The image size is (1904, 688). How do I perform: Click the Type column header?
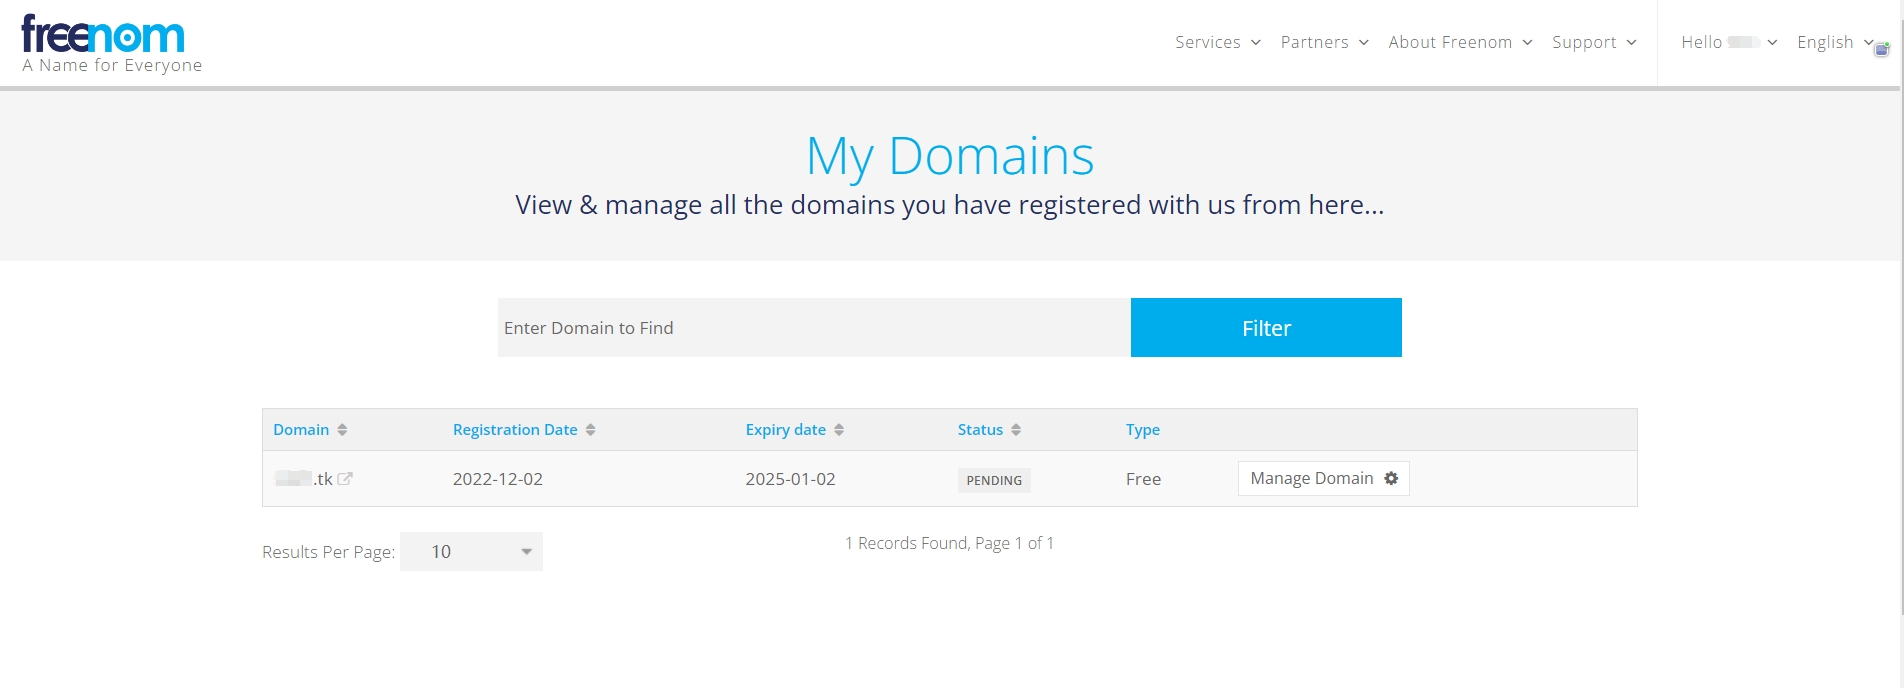click(x=1142, y=430)
